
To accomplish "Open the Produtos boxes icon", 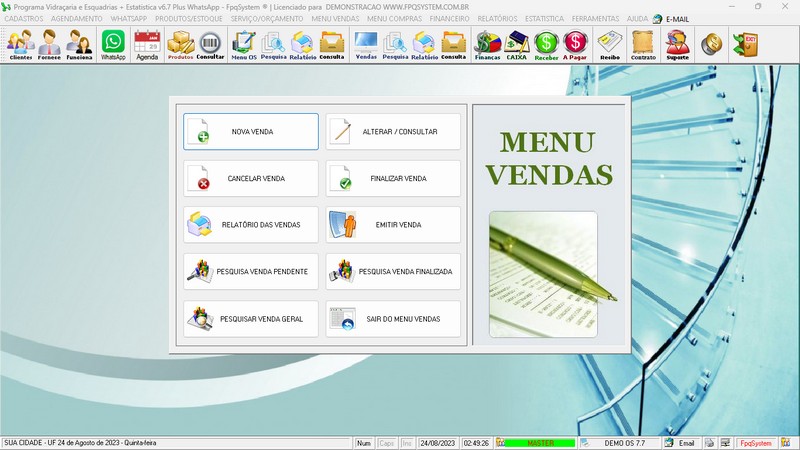I will coord(181,45).
